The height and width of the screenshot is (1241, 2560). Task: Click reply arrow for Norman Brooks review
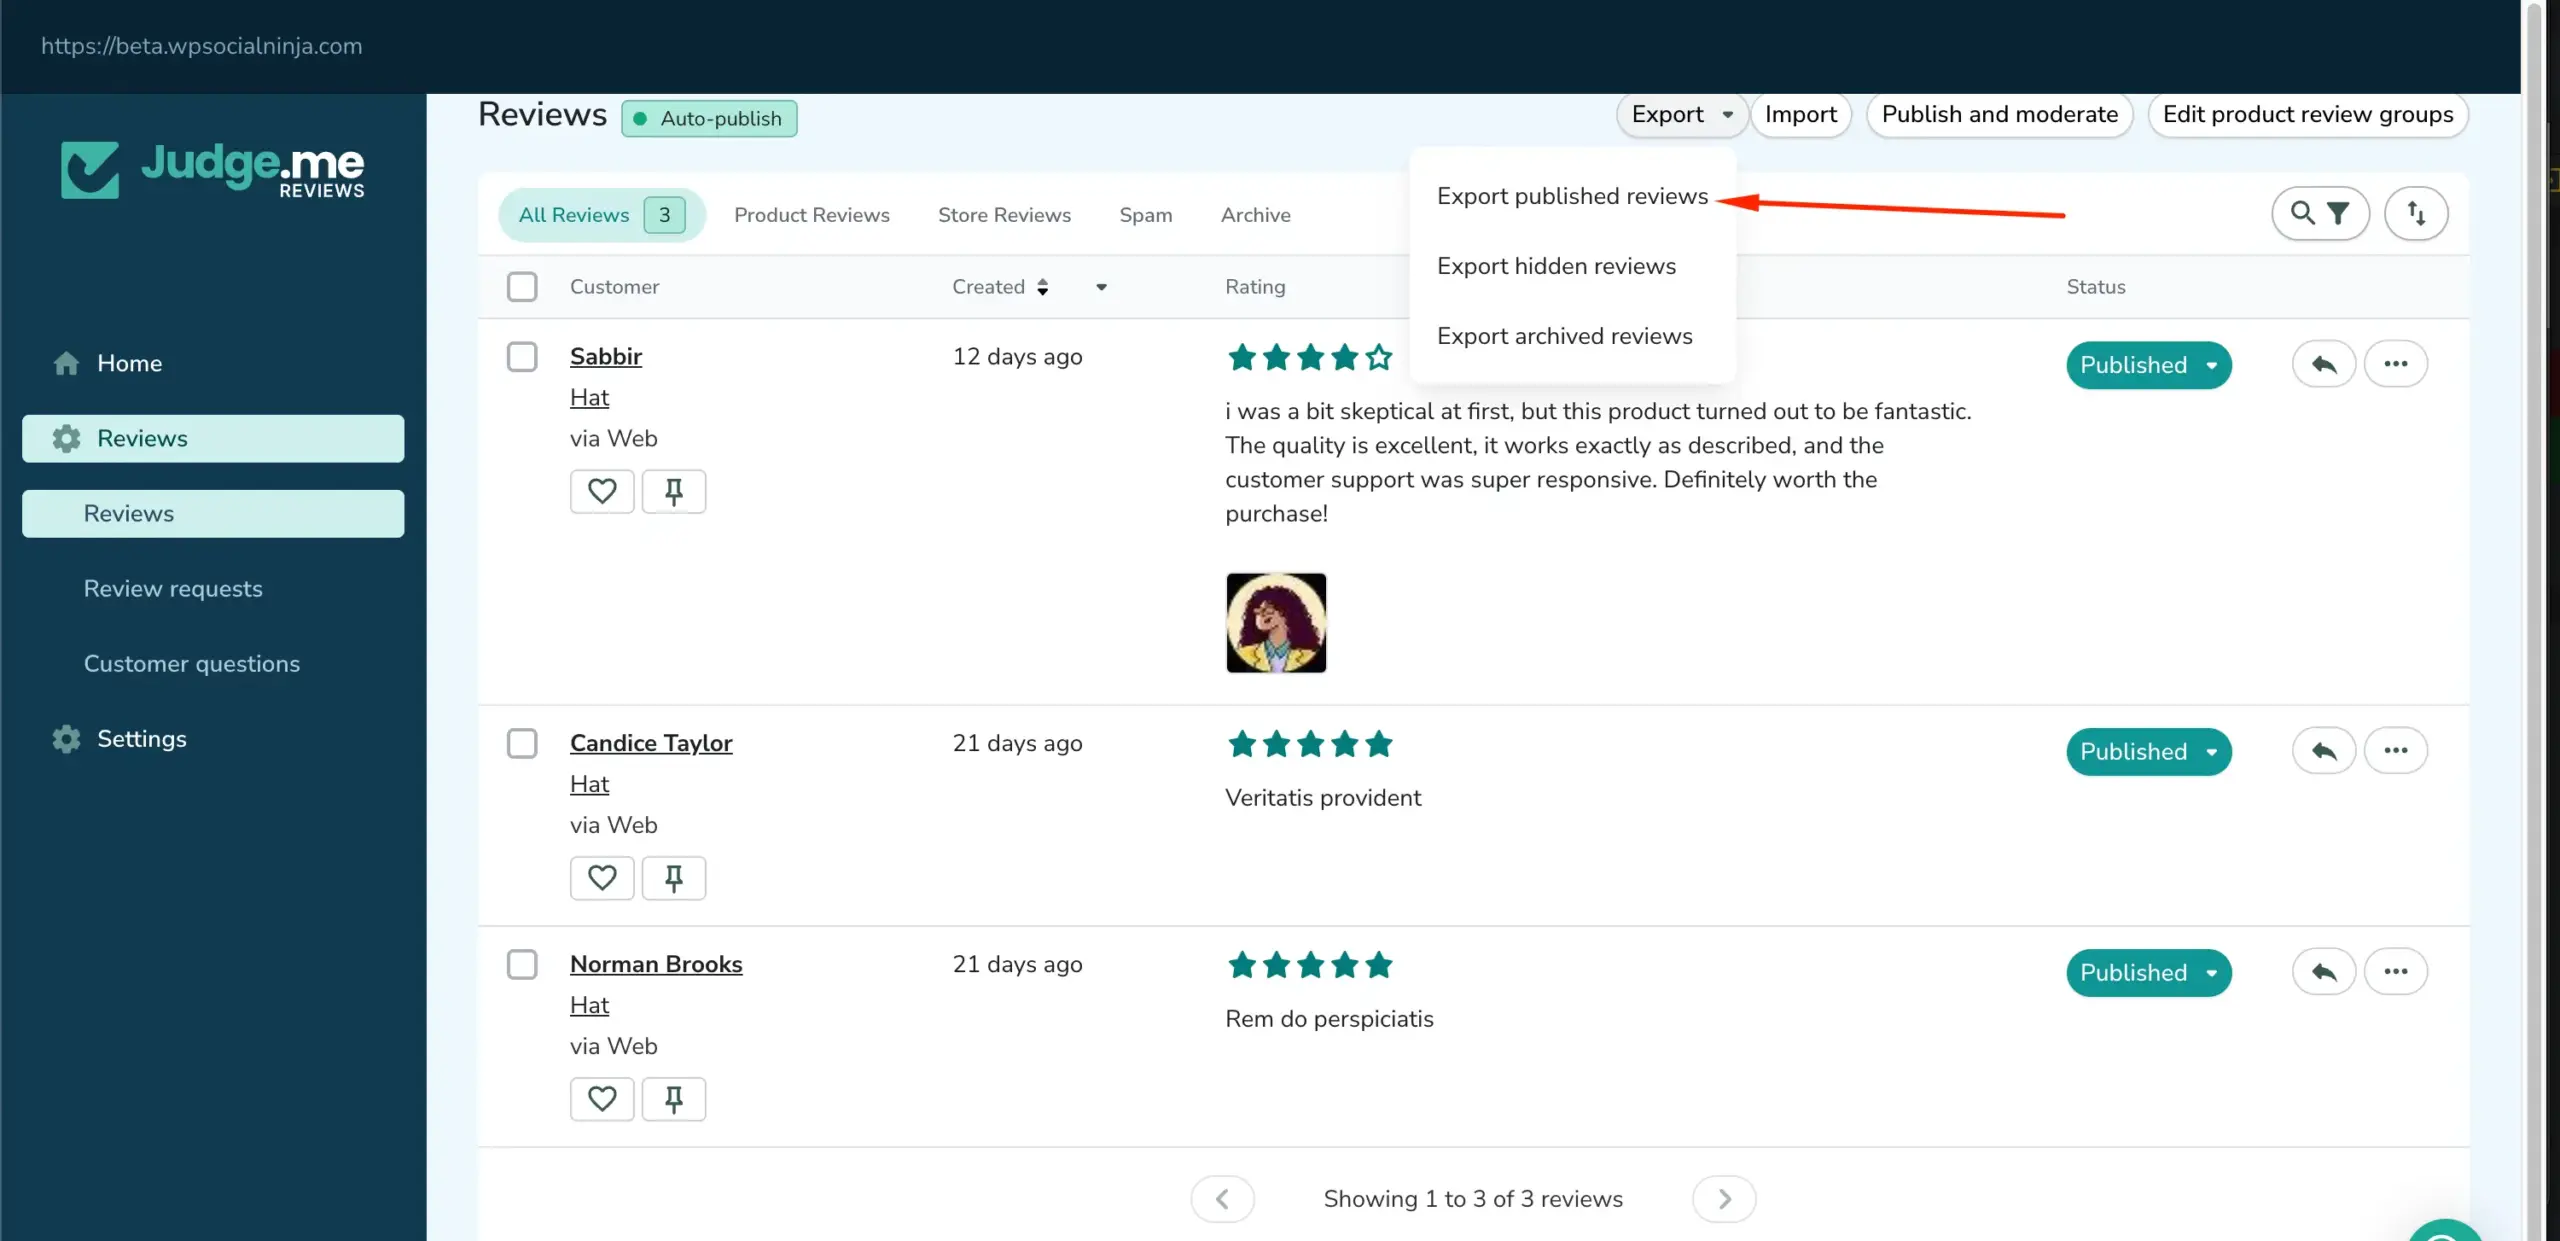(x=2323, y=972)
